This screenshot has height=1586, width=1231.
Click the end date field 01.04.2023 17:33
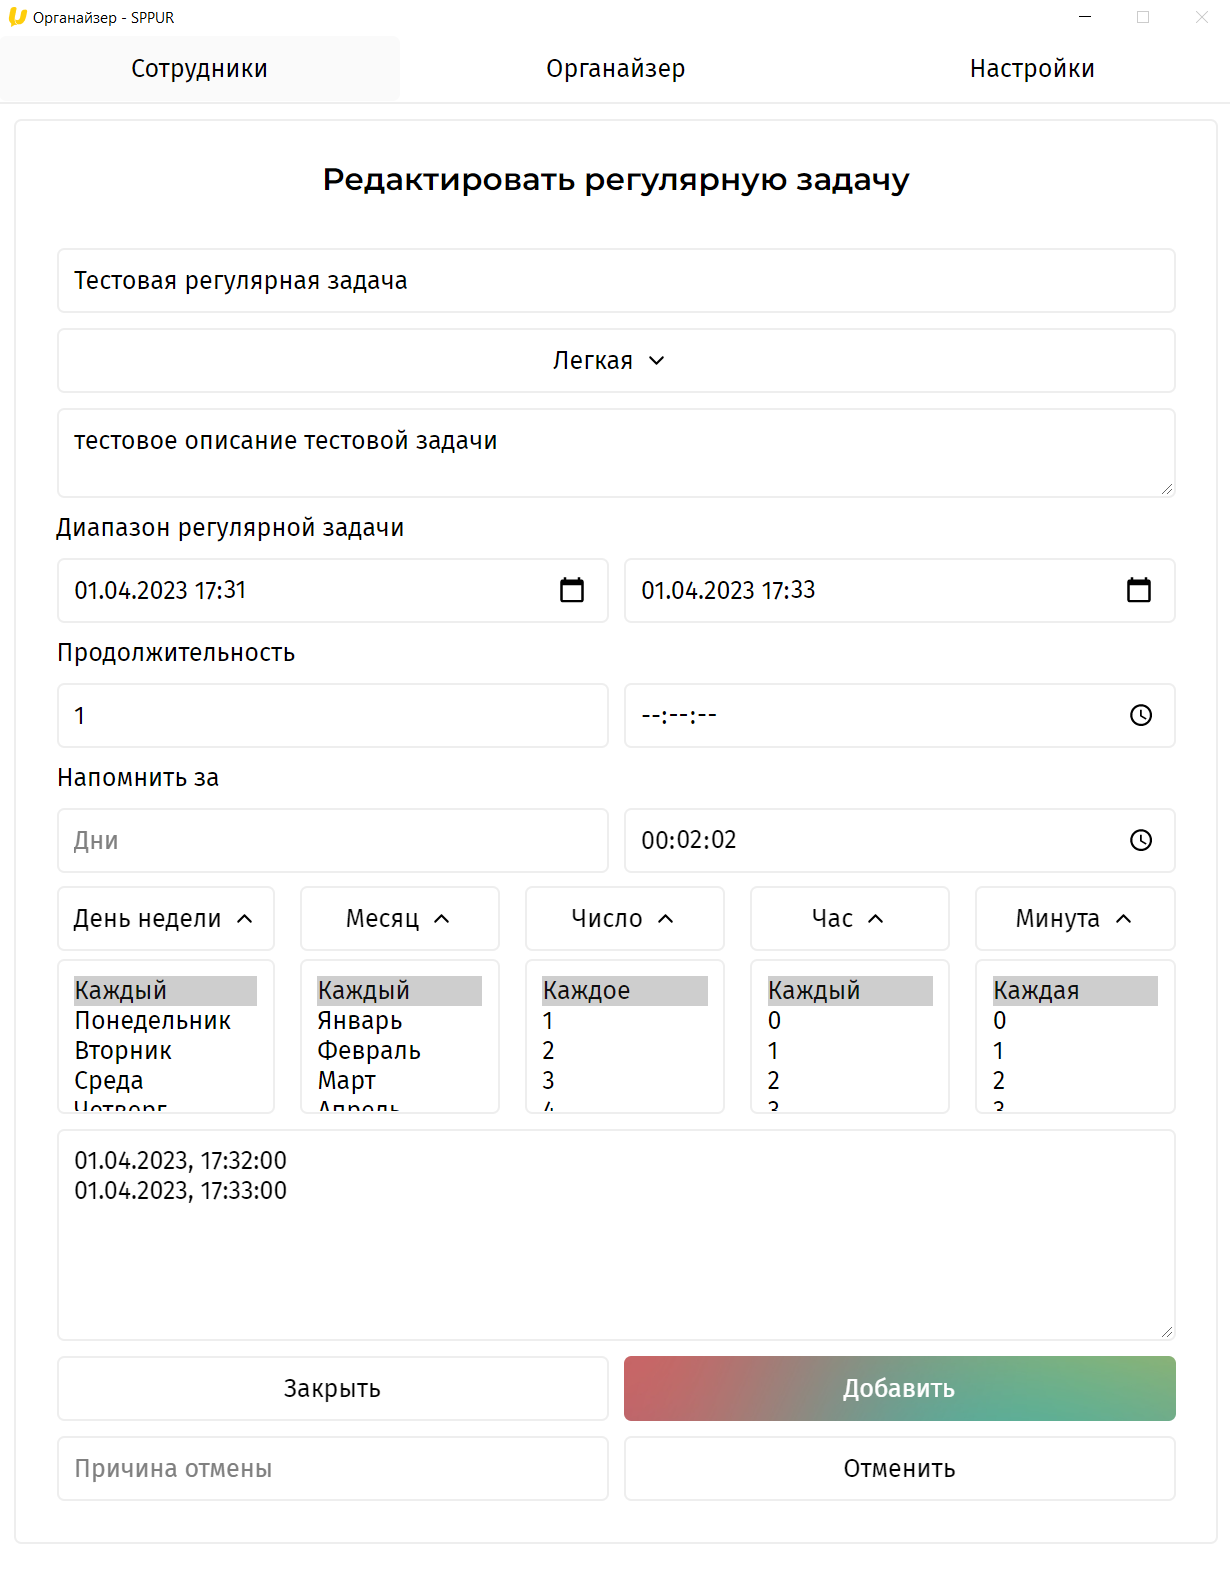900,591
